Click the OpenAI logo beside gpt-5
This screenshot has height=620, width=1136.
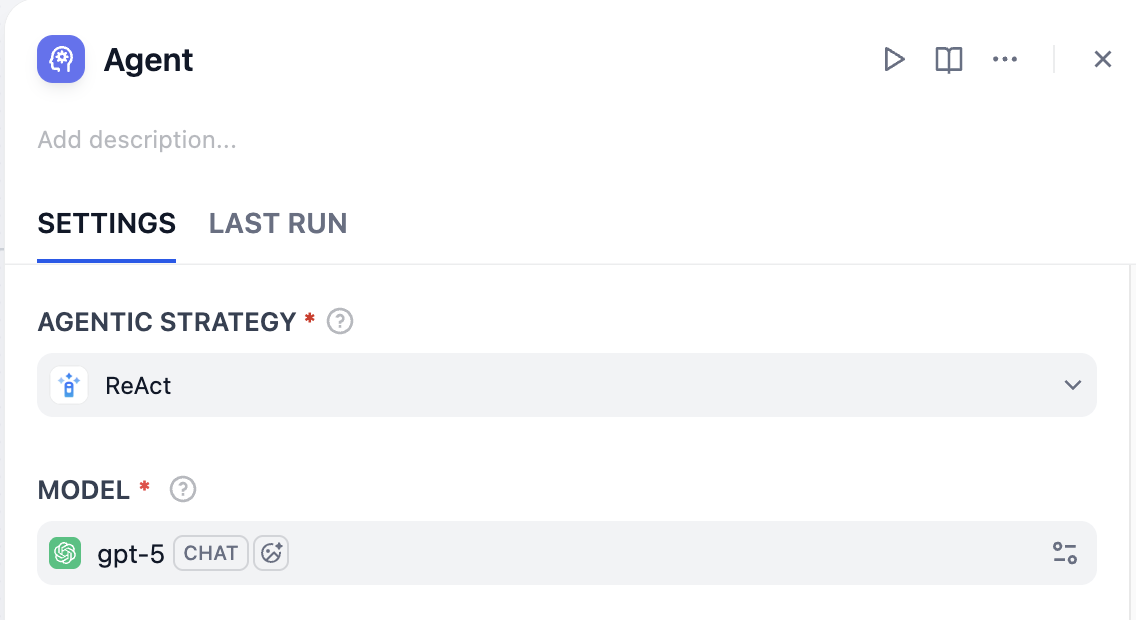(66, 553)
